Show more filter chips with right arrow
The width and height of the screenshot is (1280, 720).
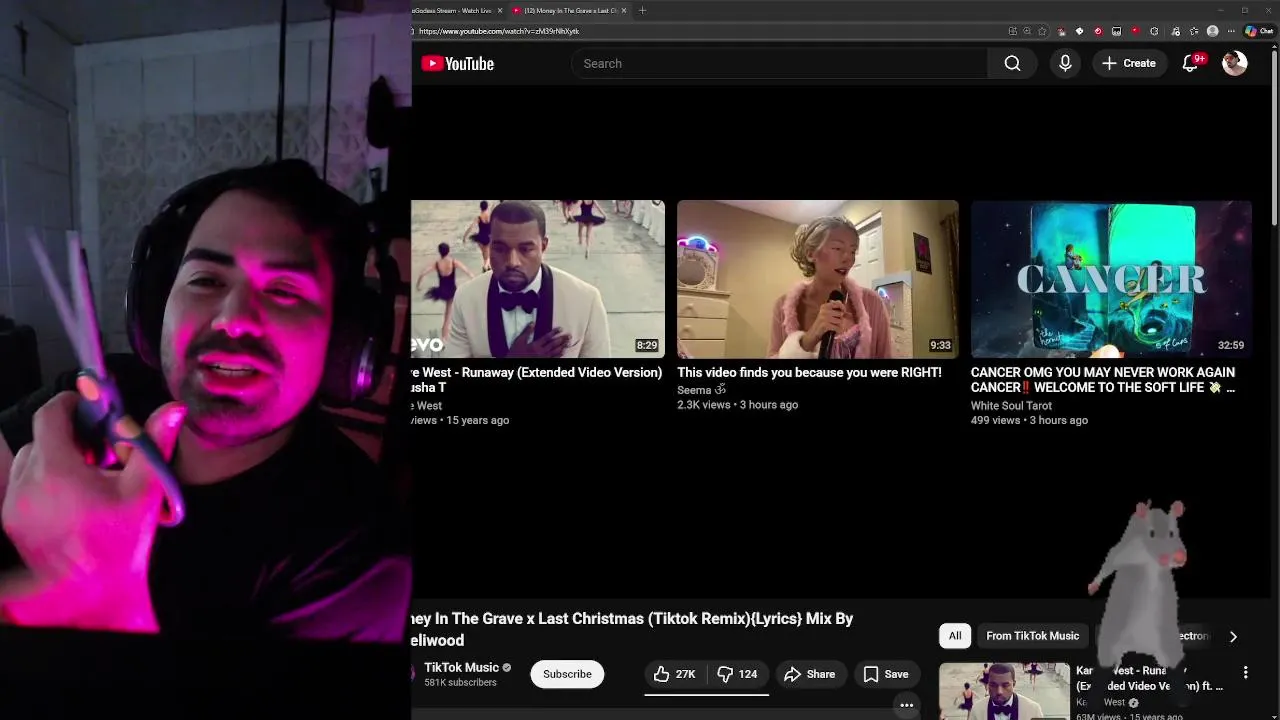point(1233,636)
